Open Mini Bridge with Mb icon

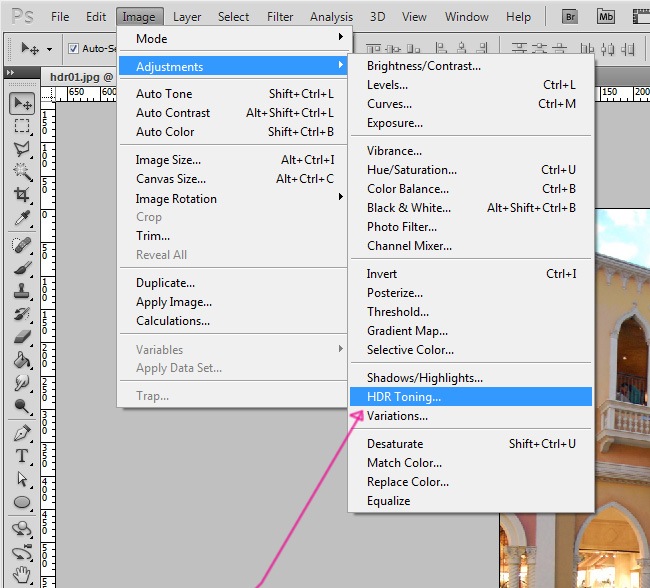coord(605,17)
